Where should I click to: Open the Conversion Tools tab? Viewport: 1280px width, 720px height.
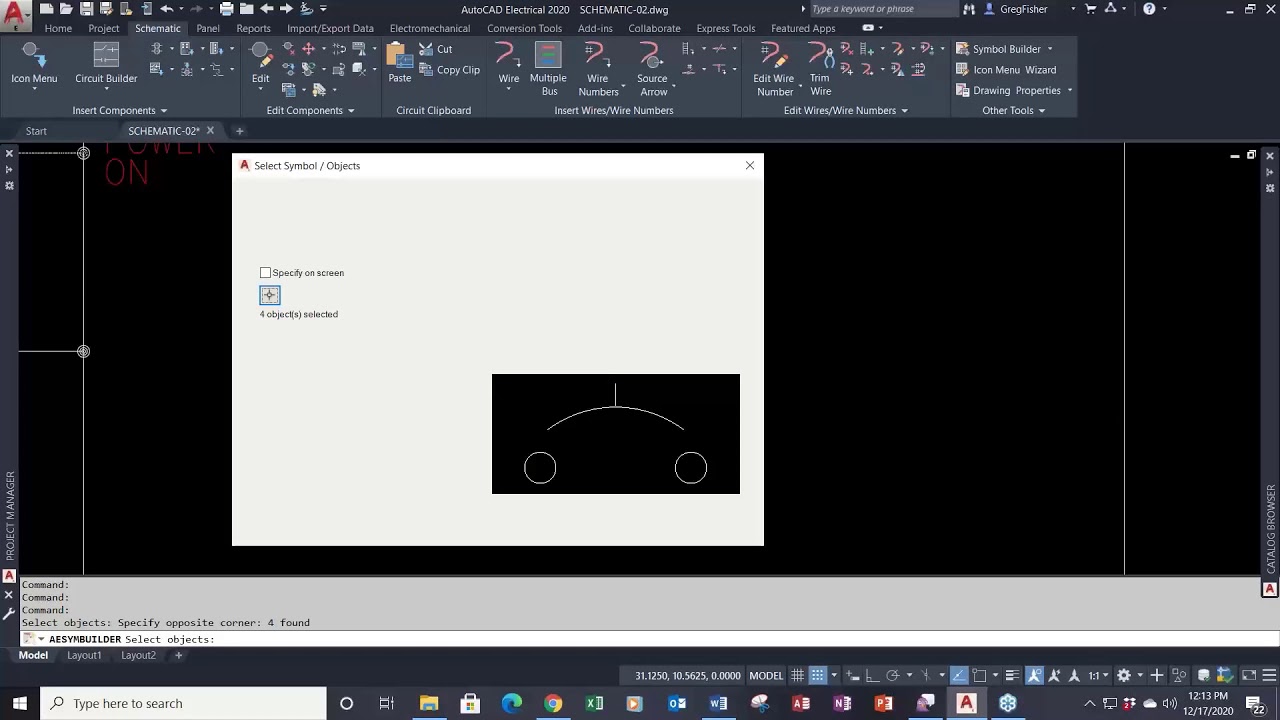click(x=524, y=28)
